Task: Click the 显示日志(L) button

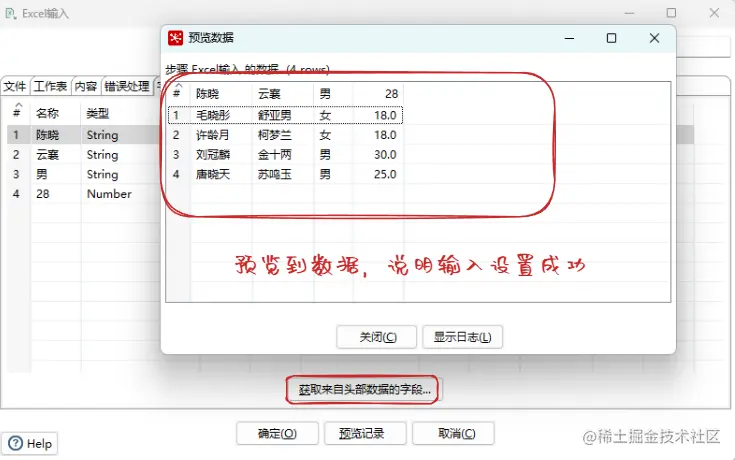Action: point(463,337)
